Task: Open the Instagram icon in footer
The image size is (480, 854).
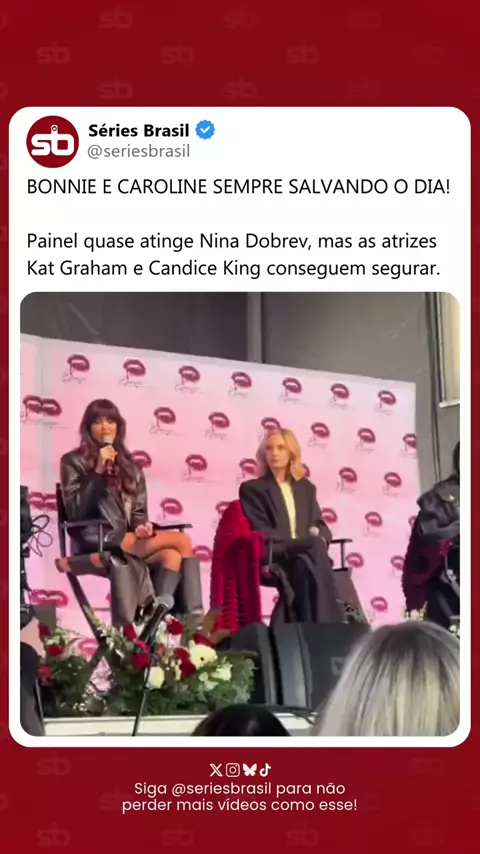Action: tap(233, 770)
